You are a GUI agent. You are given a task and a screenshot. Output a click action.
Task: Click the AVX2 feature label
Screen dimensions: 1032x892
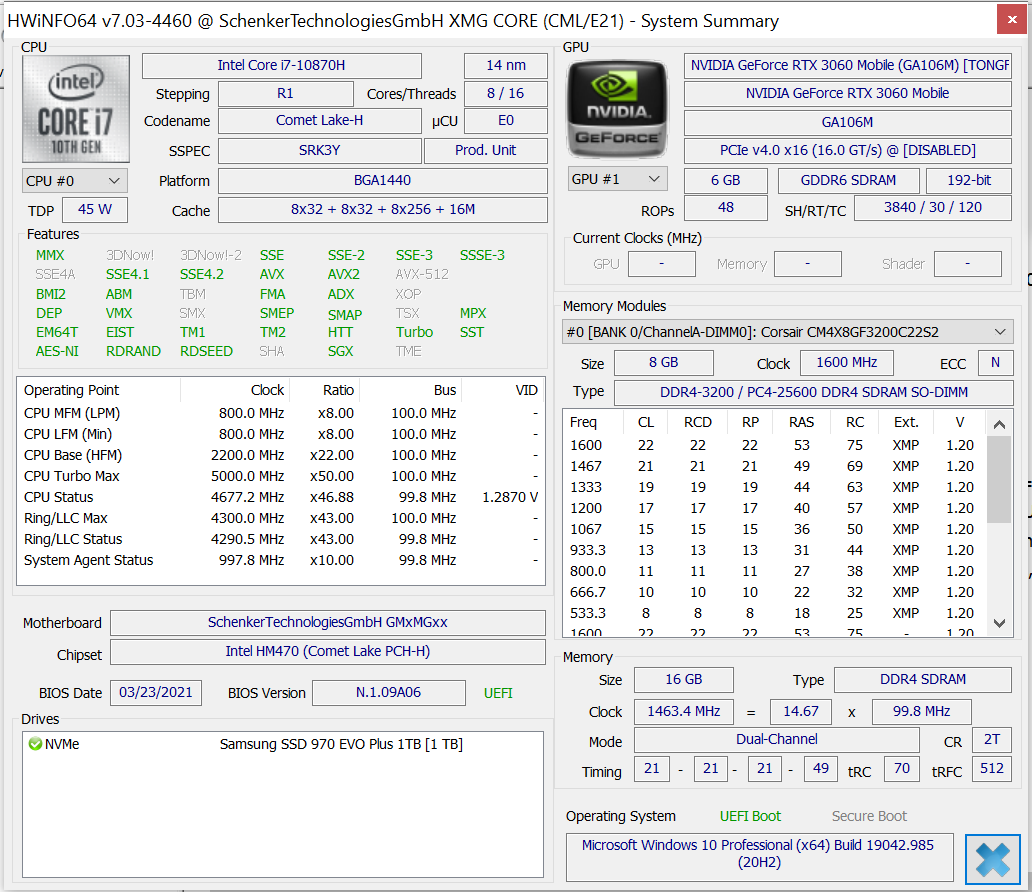pyautogui.click(x=344, y=275)
